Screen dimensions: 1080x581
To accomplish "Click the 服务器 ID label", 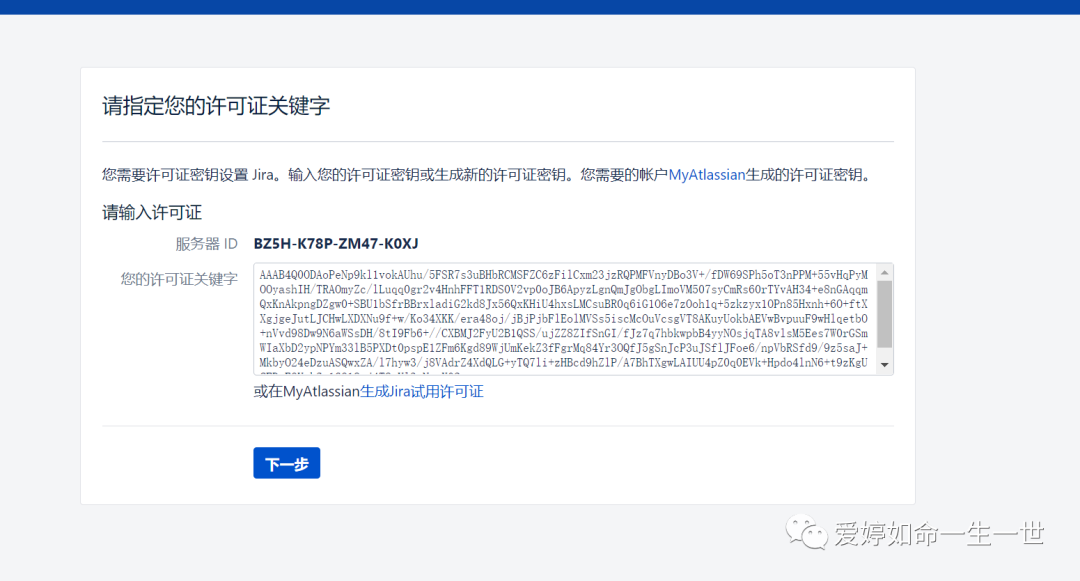I will 206,244.
